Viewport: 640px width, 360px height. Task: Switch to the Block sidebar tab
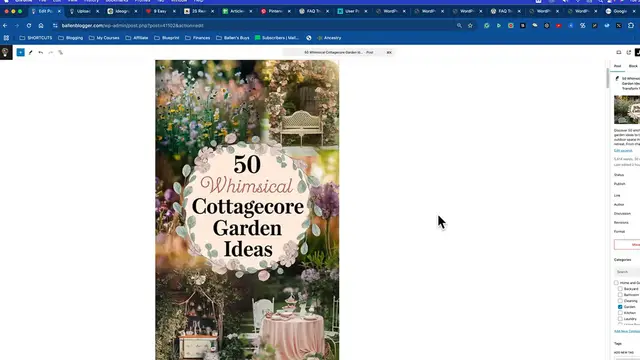coord(633,66)
